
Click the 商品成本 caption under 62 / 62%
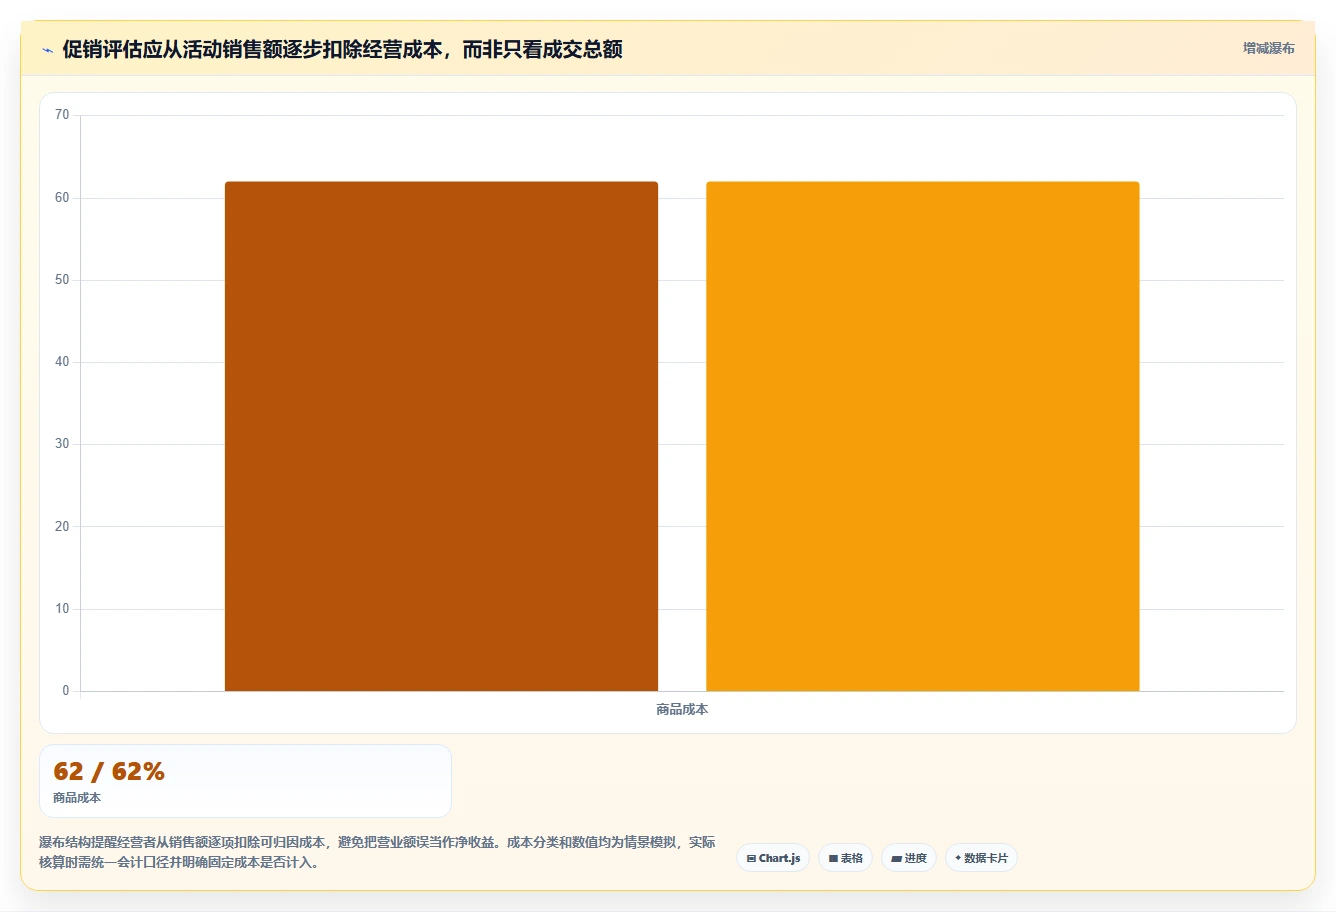point(77,798)
